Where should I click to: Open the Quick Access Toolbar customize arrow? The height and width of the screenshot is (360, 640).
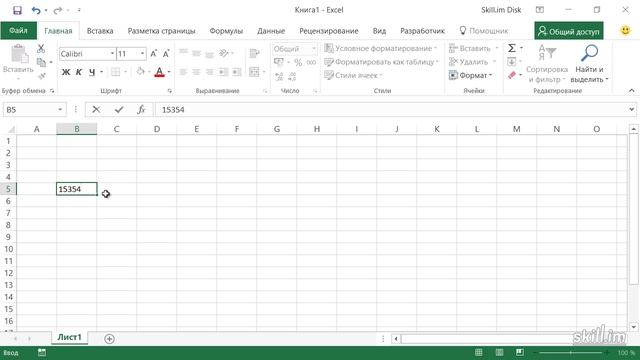coord(79,10)
